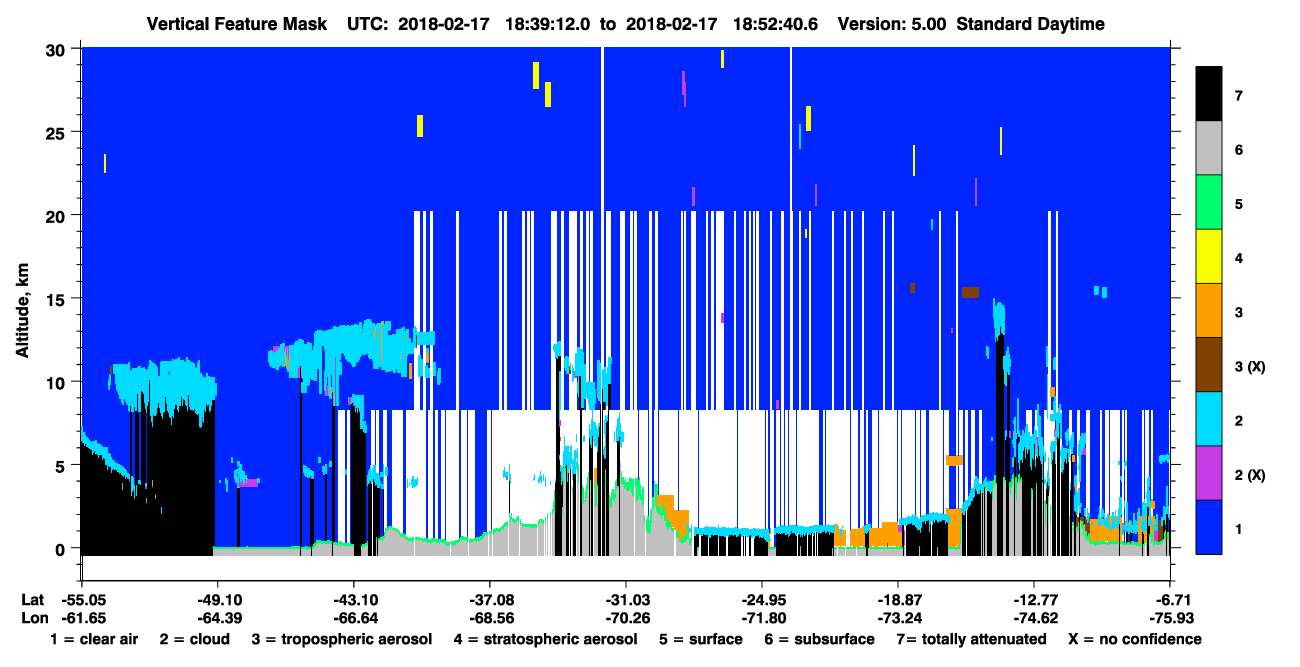
Task: Click the 'Lat' row label
Action: (31, 600)
